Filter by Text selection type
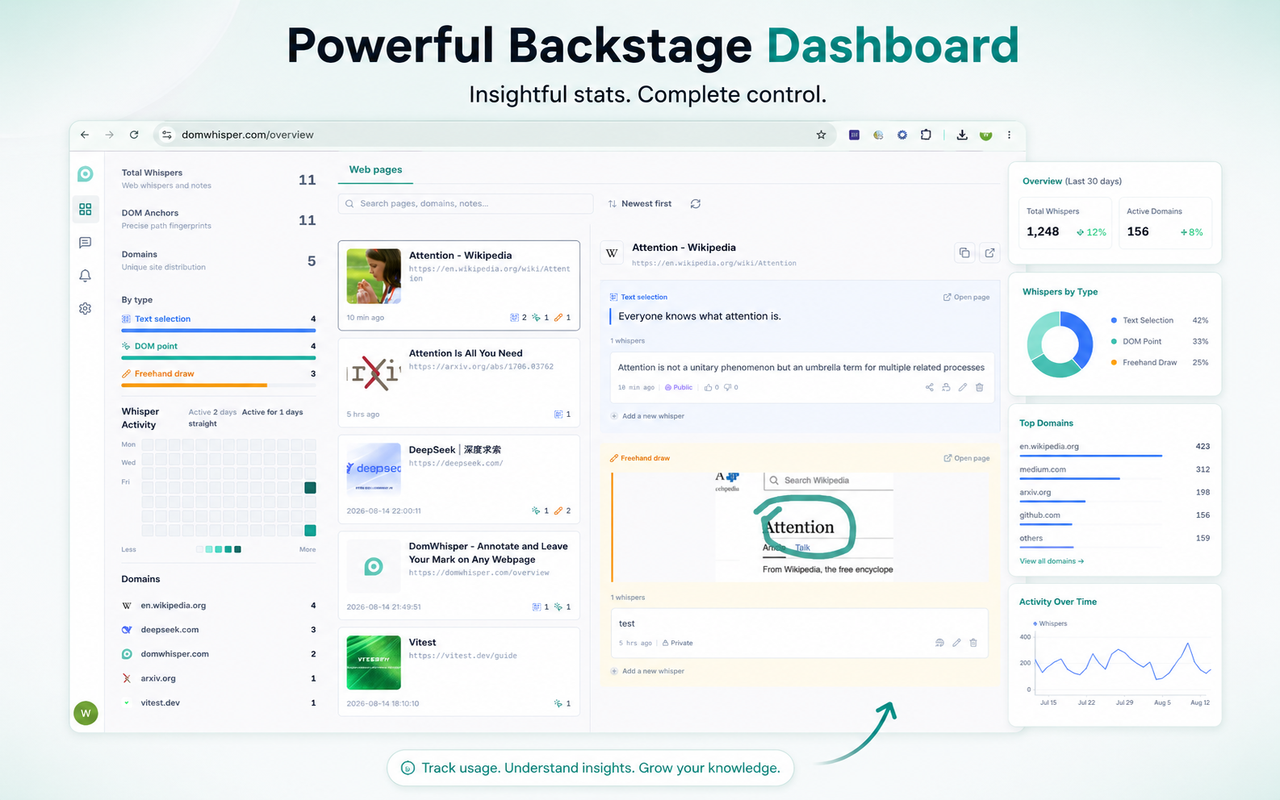Screen dimensions: 1280x800 [x=218, y=322]
